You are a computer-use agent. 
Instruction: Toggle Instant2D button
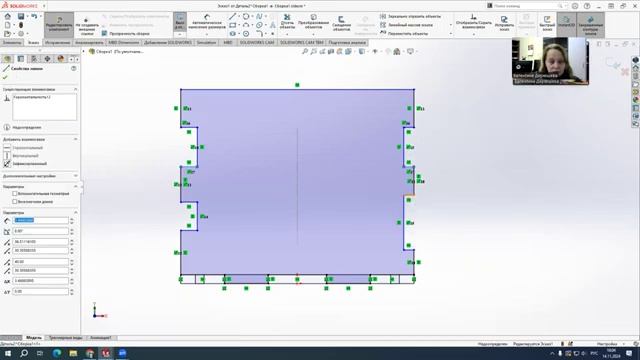pos(567,24)
